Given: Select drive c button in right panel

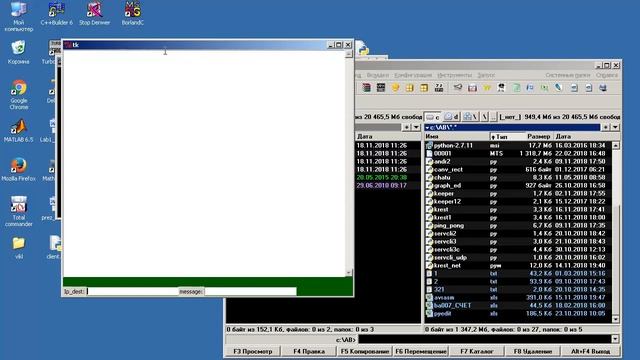Looking at the screenshot, I should click(x=432, y=117).
